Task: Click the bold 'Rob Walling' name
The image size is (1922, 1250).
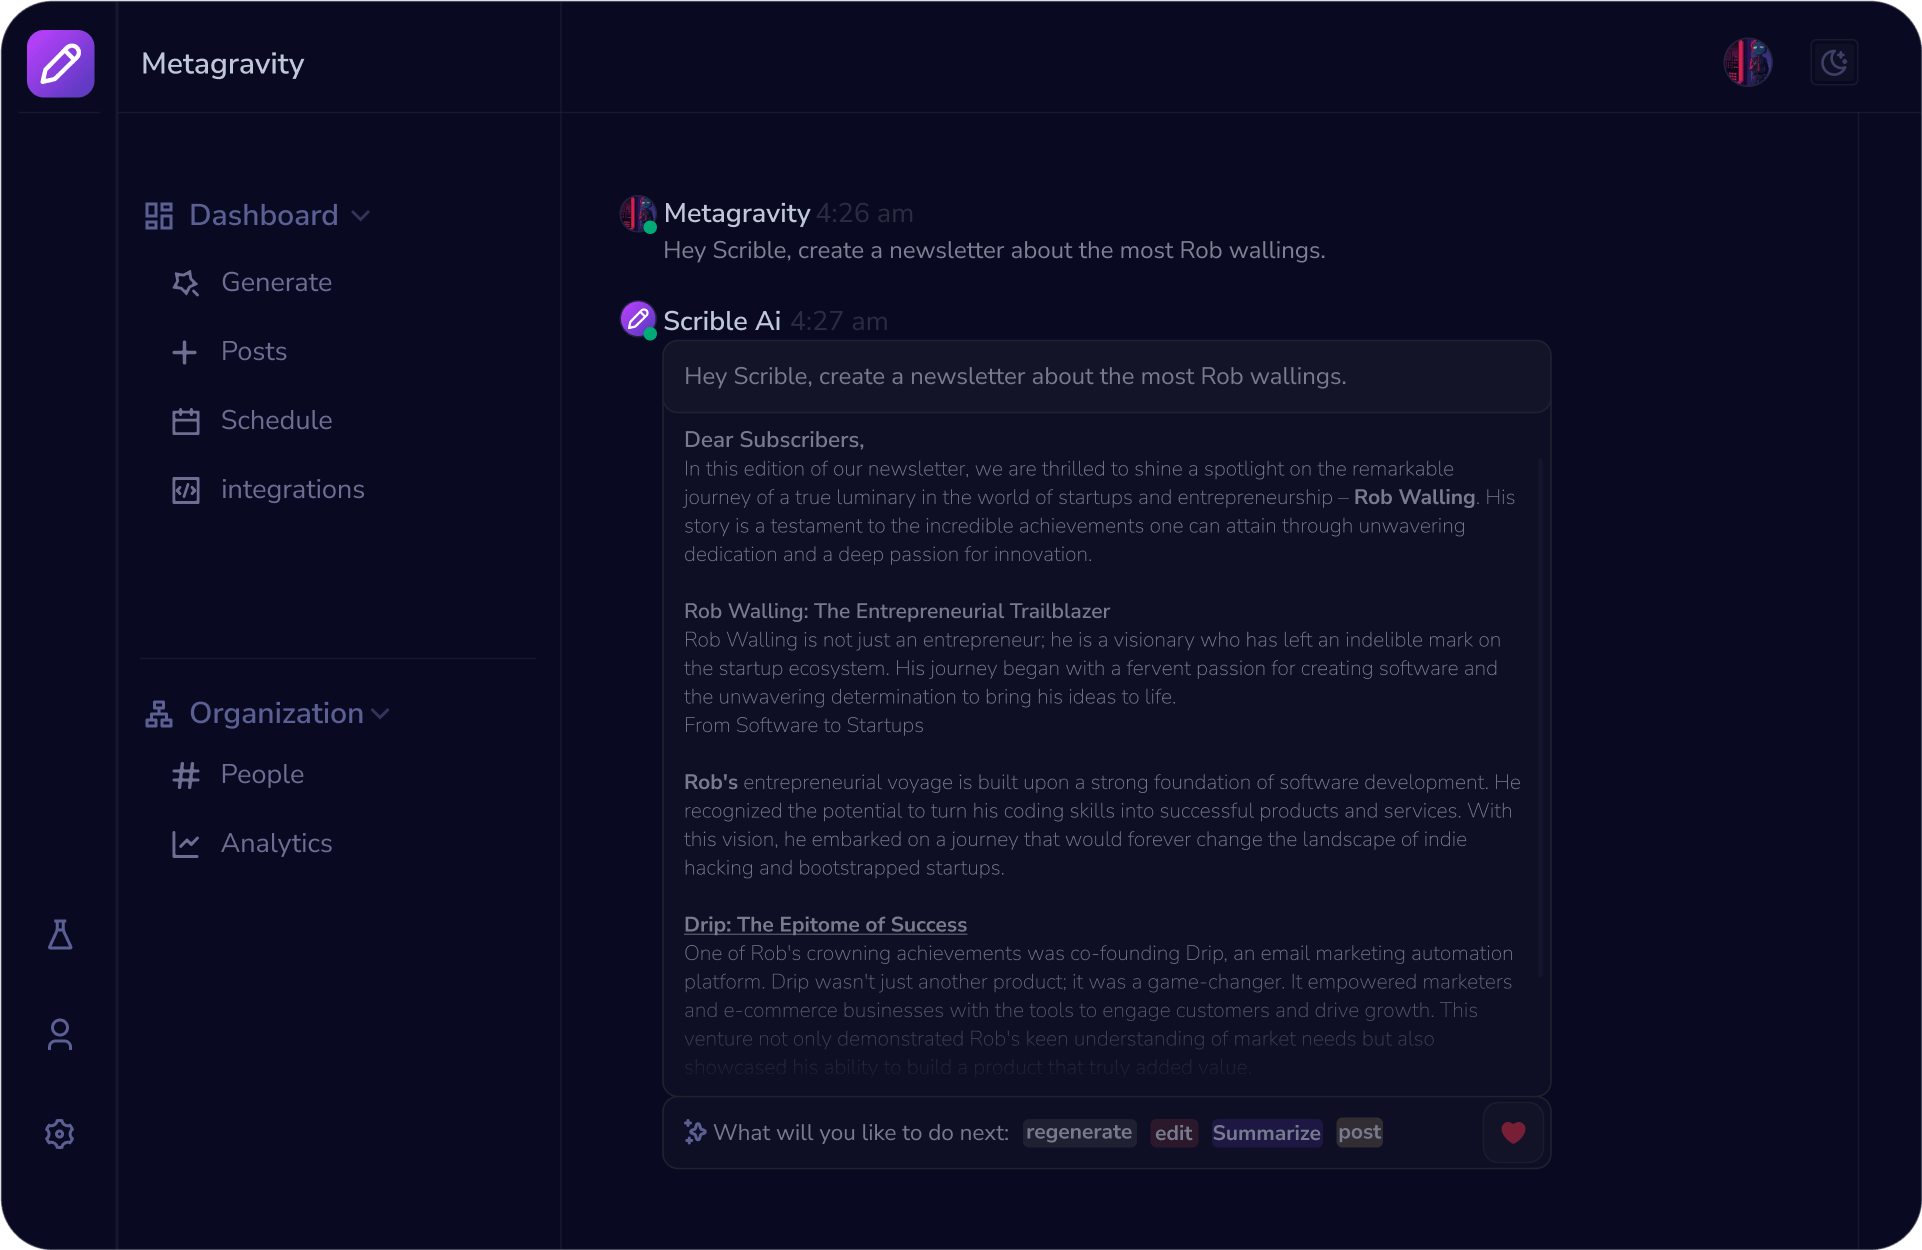Action: [x=1414, y=497]
